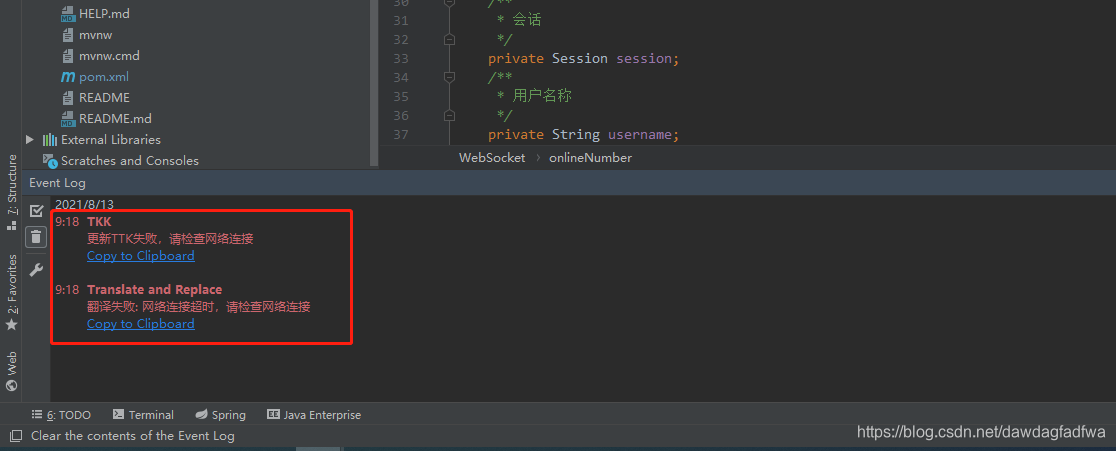Click the tool window toggle icon in status bar
The width and height of the screenshot is (1116, 451).
(15, 436)
